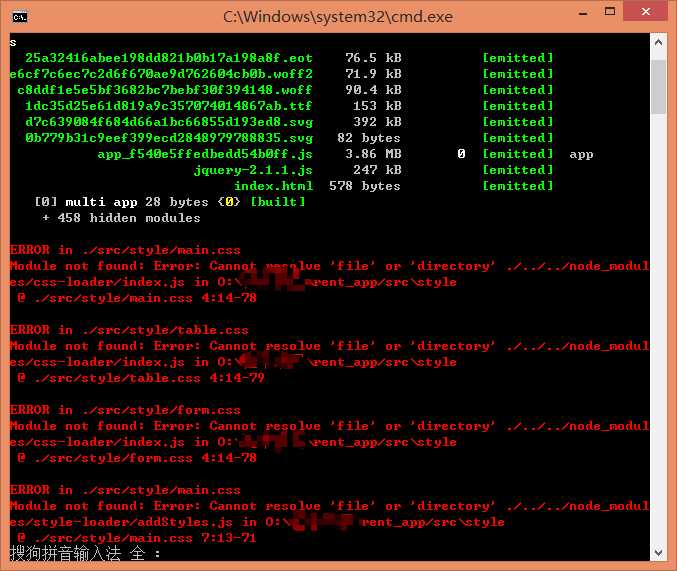The image size is (677, 571).
Task: Click the cmd.exe system menu icon
Action: (x=20, y=17)
